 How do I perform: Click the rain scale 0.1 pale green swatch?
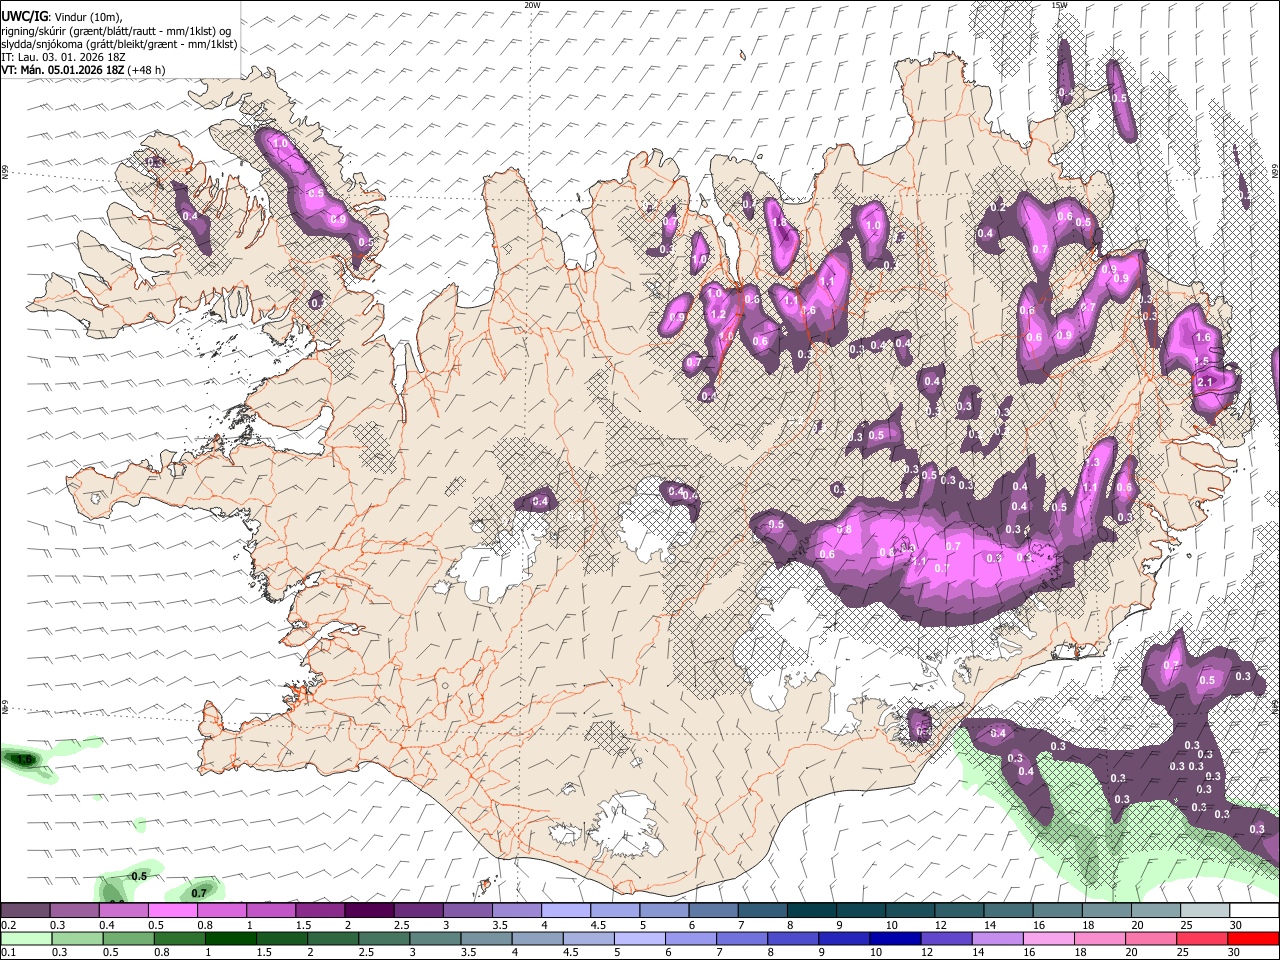(x=26, y=938)
